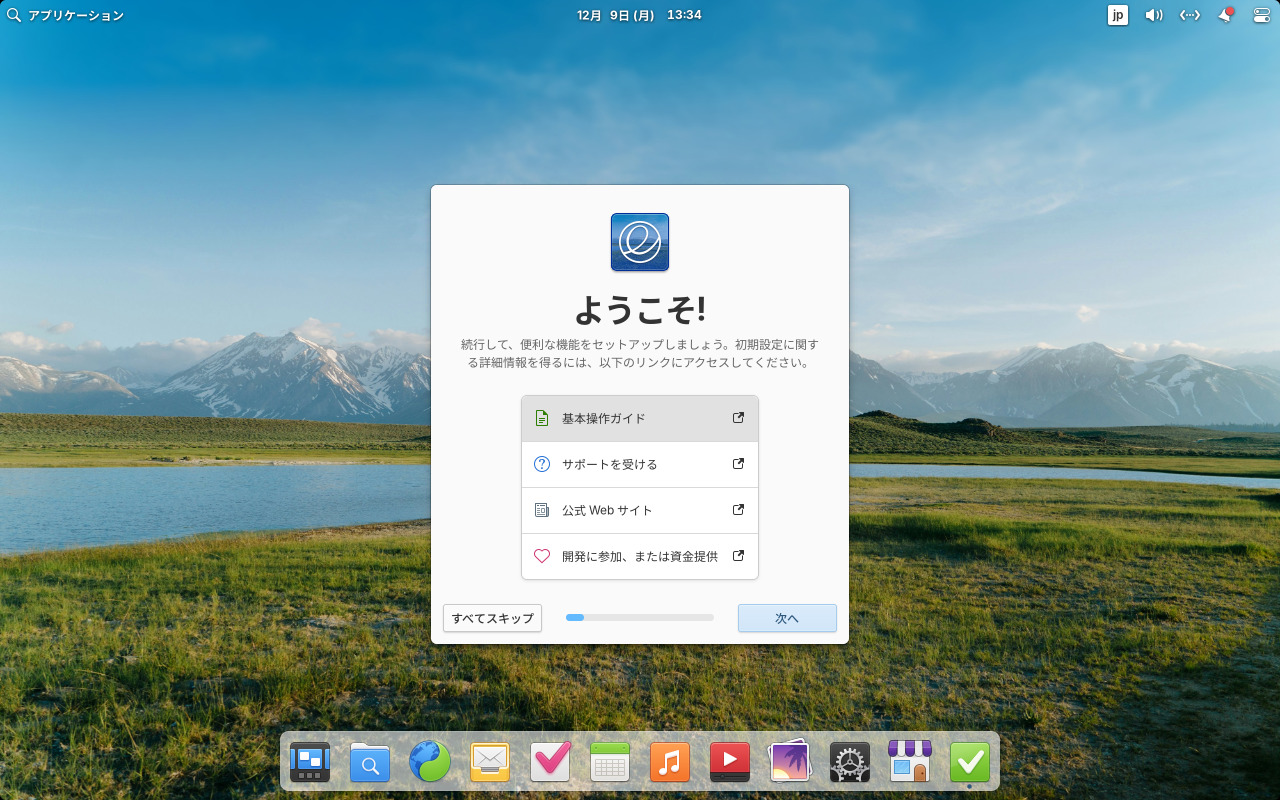The height and width of the screenshot is (800, 1280).
Task: Open the quick settings session menu
Action: pyautogui.click(x=1260, y=15)
